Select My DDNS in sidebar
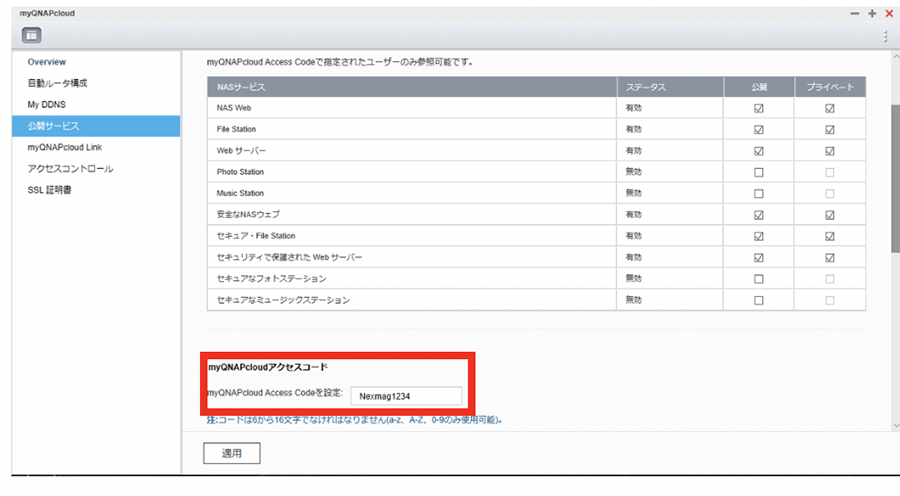 click(x=46, y=104)
